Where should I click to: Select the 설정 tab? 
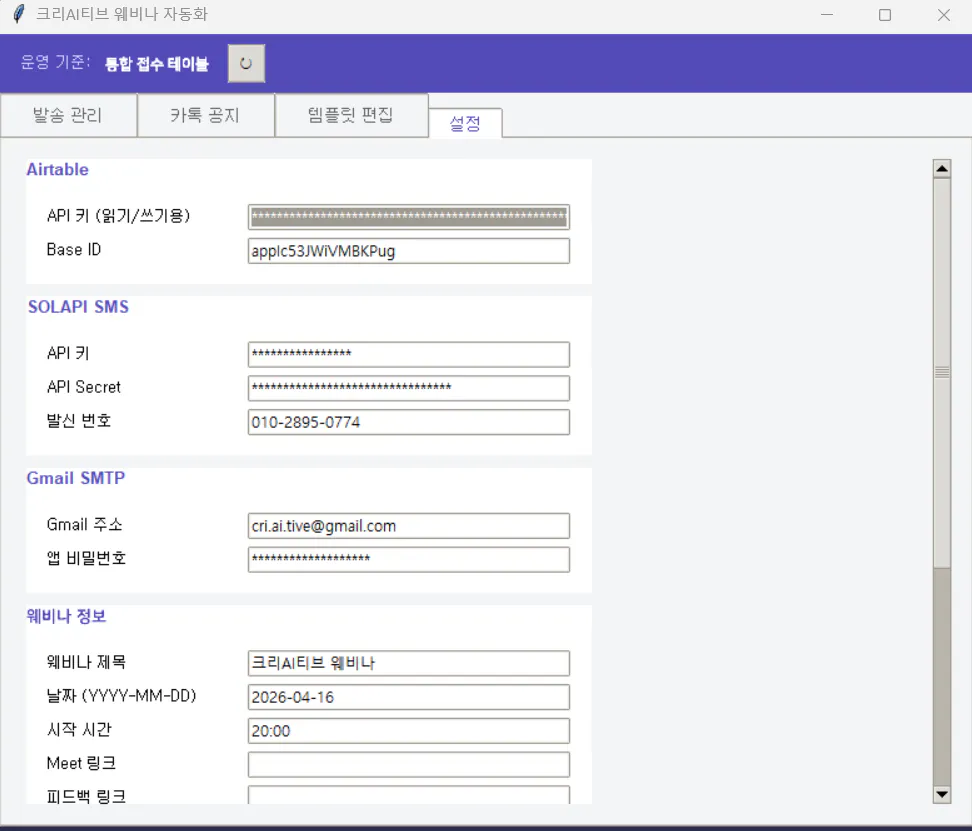pos(465,123)
